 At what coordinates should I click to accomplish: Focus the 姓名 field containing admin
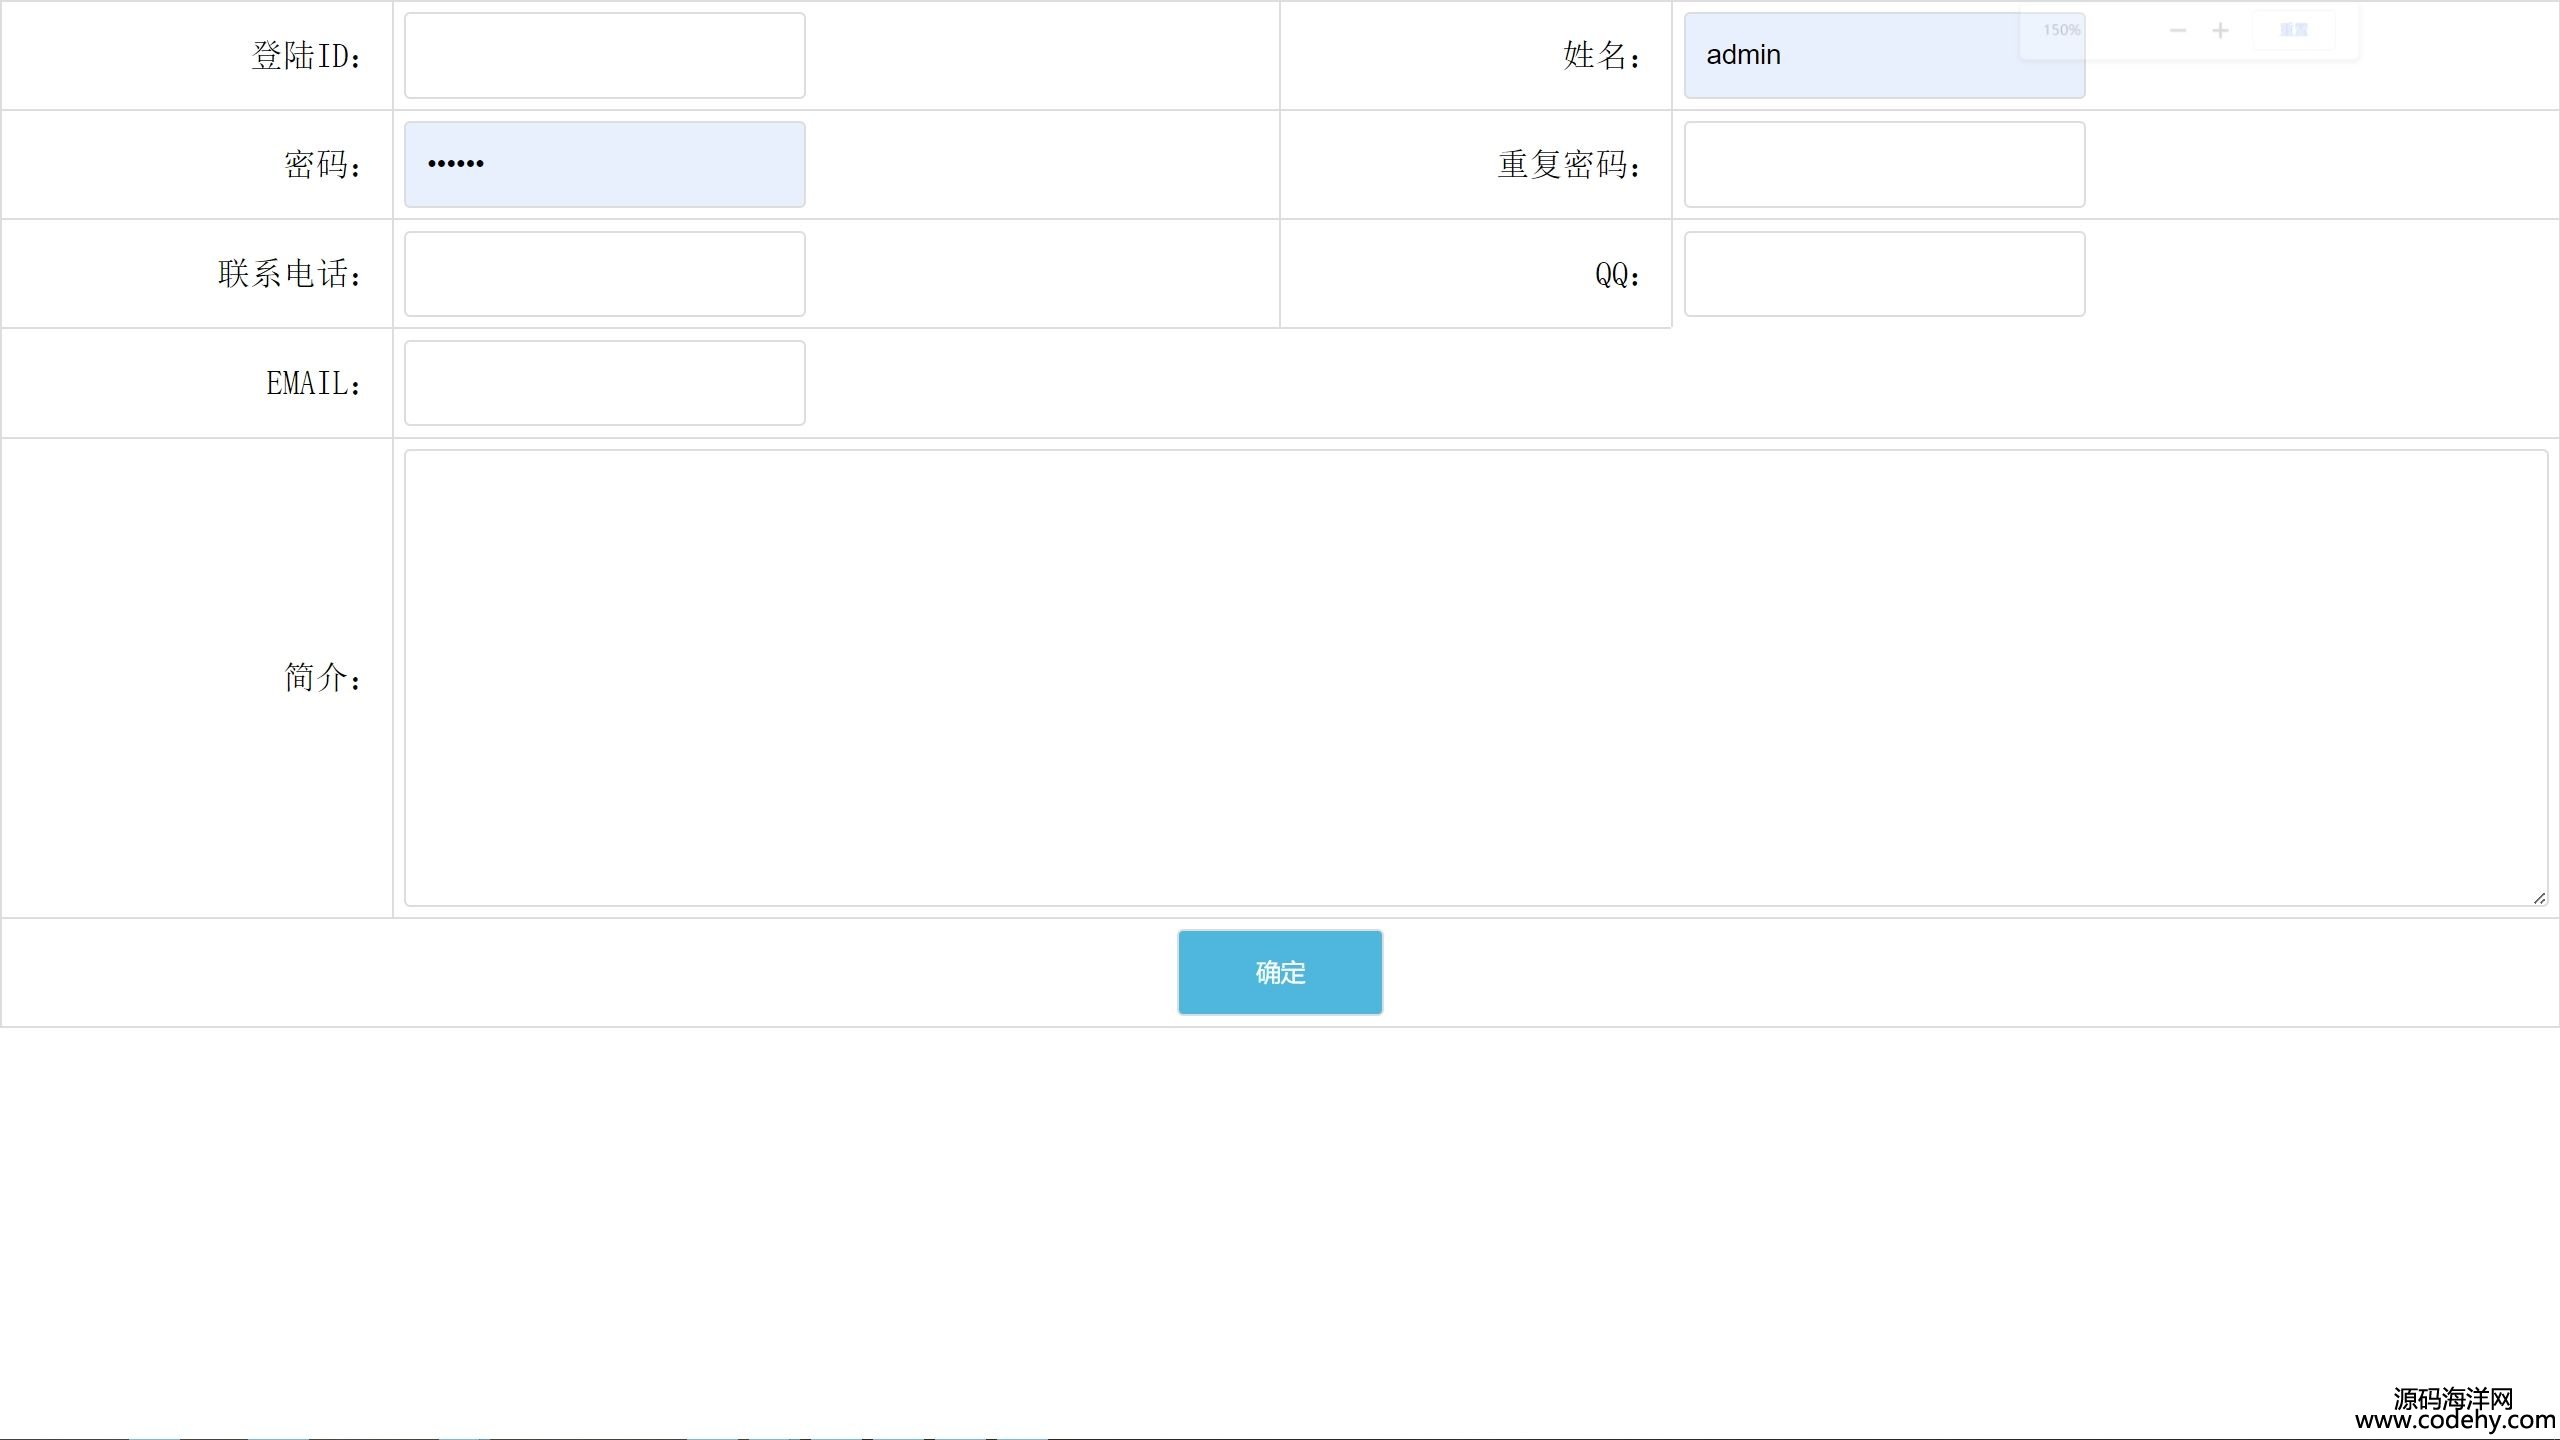[x=1884, y=56]
